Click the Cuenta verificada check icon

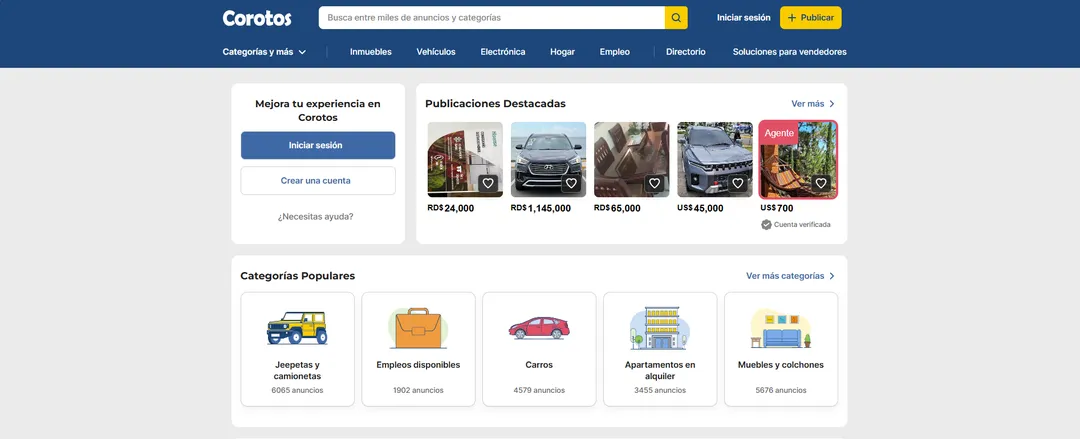(766, 225)
